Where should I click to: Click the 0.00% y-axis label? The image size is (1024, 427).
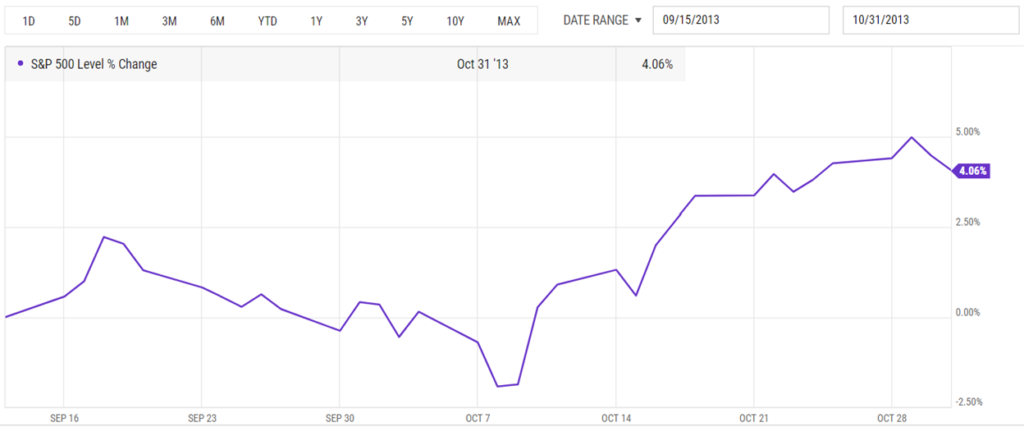point(968,312)
